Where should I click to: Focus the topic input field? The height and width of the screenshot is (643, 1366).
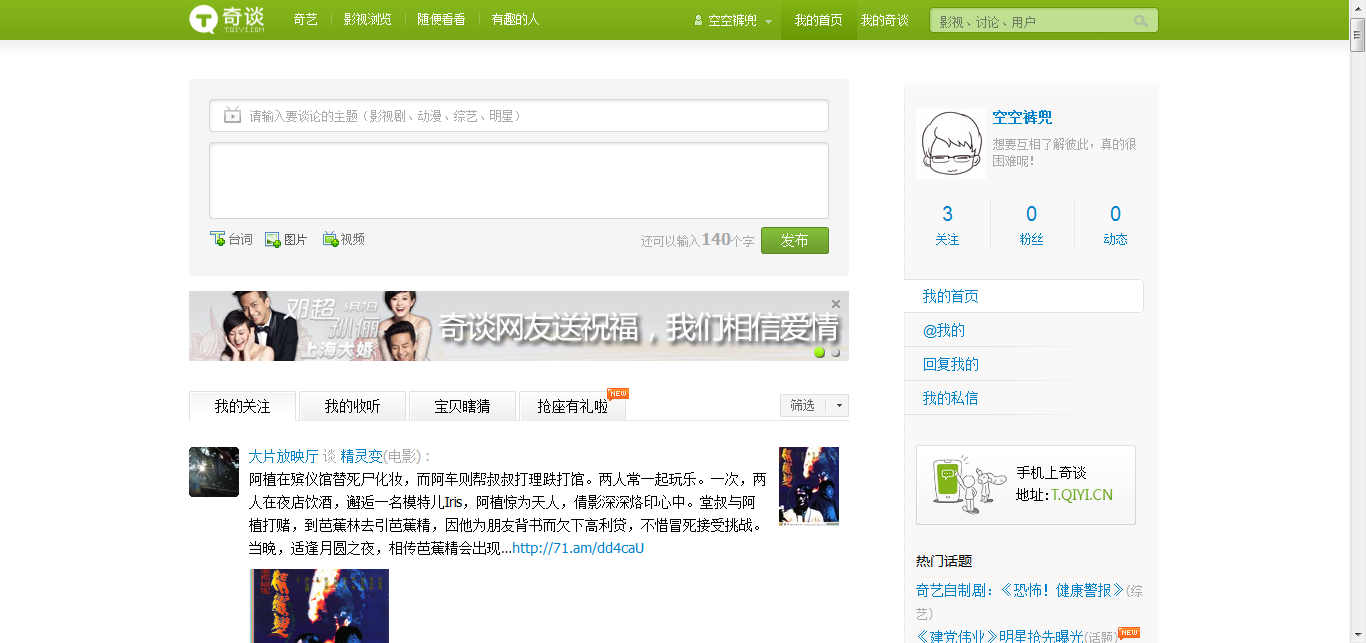pos(519,116)
